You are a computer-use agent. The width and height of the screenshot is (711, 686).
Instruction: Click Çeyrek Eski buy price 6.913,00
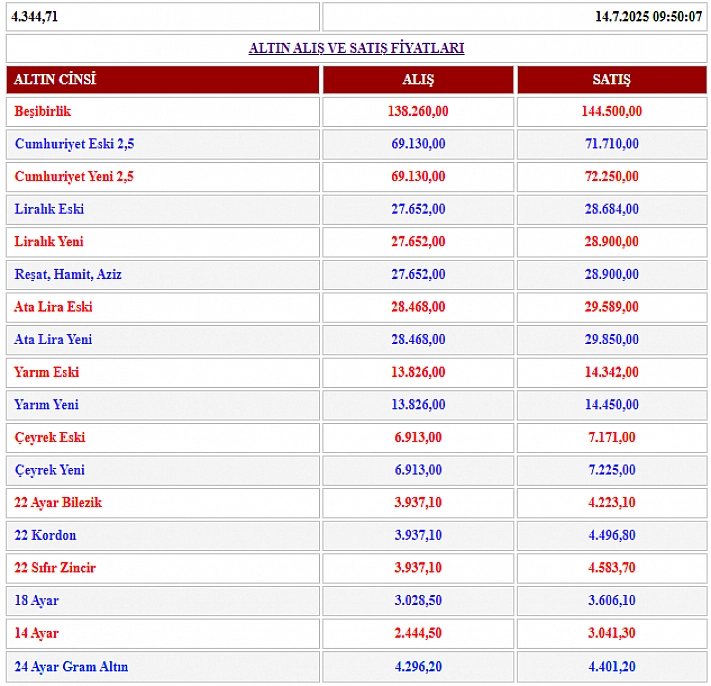[418, 438]
